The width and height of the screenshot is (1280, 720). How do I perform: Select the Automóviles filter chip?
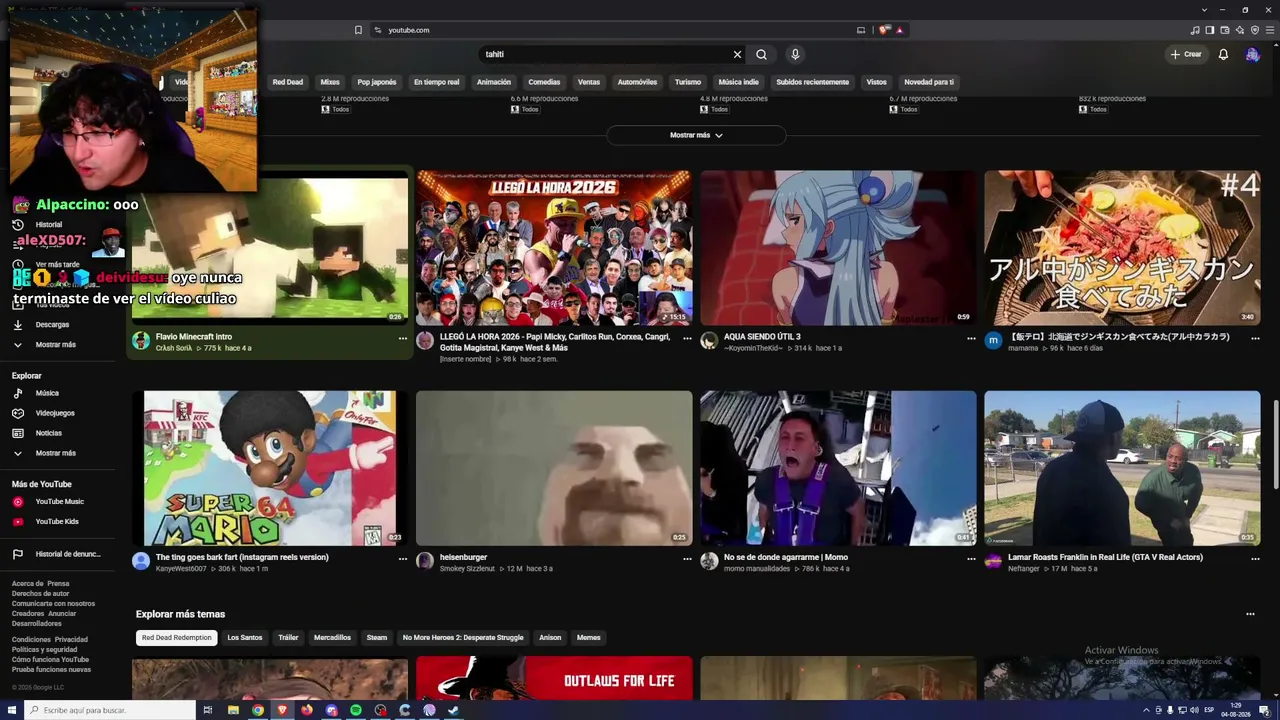(x=637, y=82)
